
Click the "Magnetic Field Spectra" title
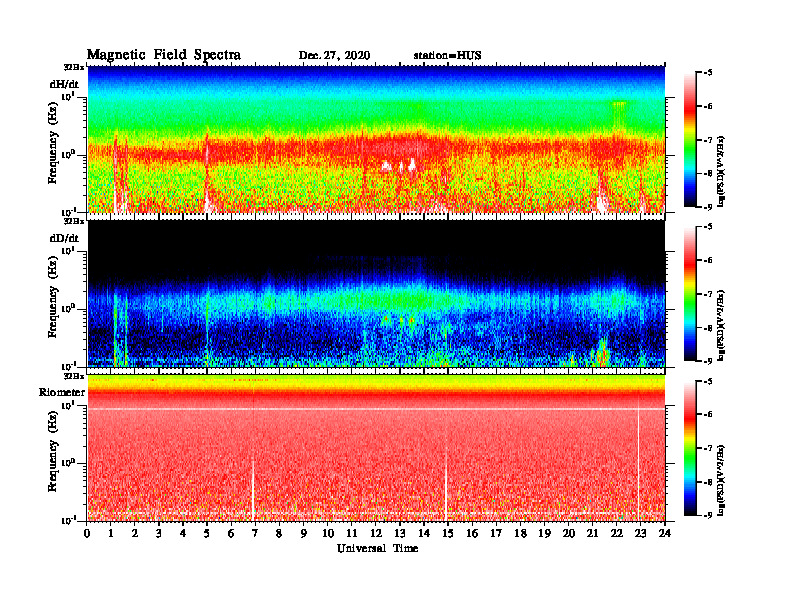coord(164,55)
